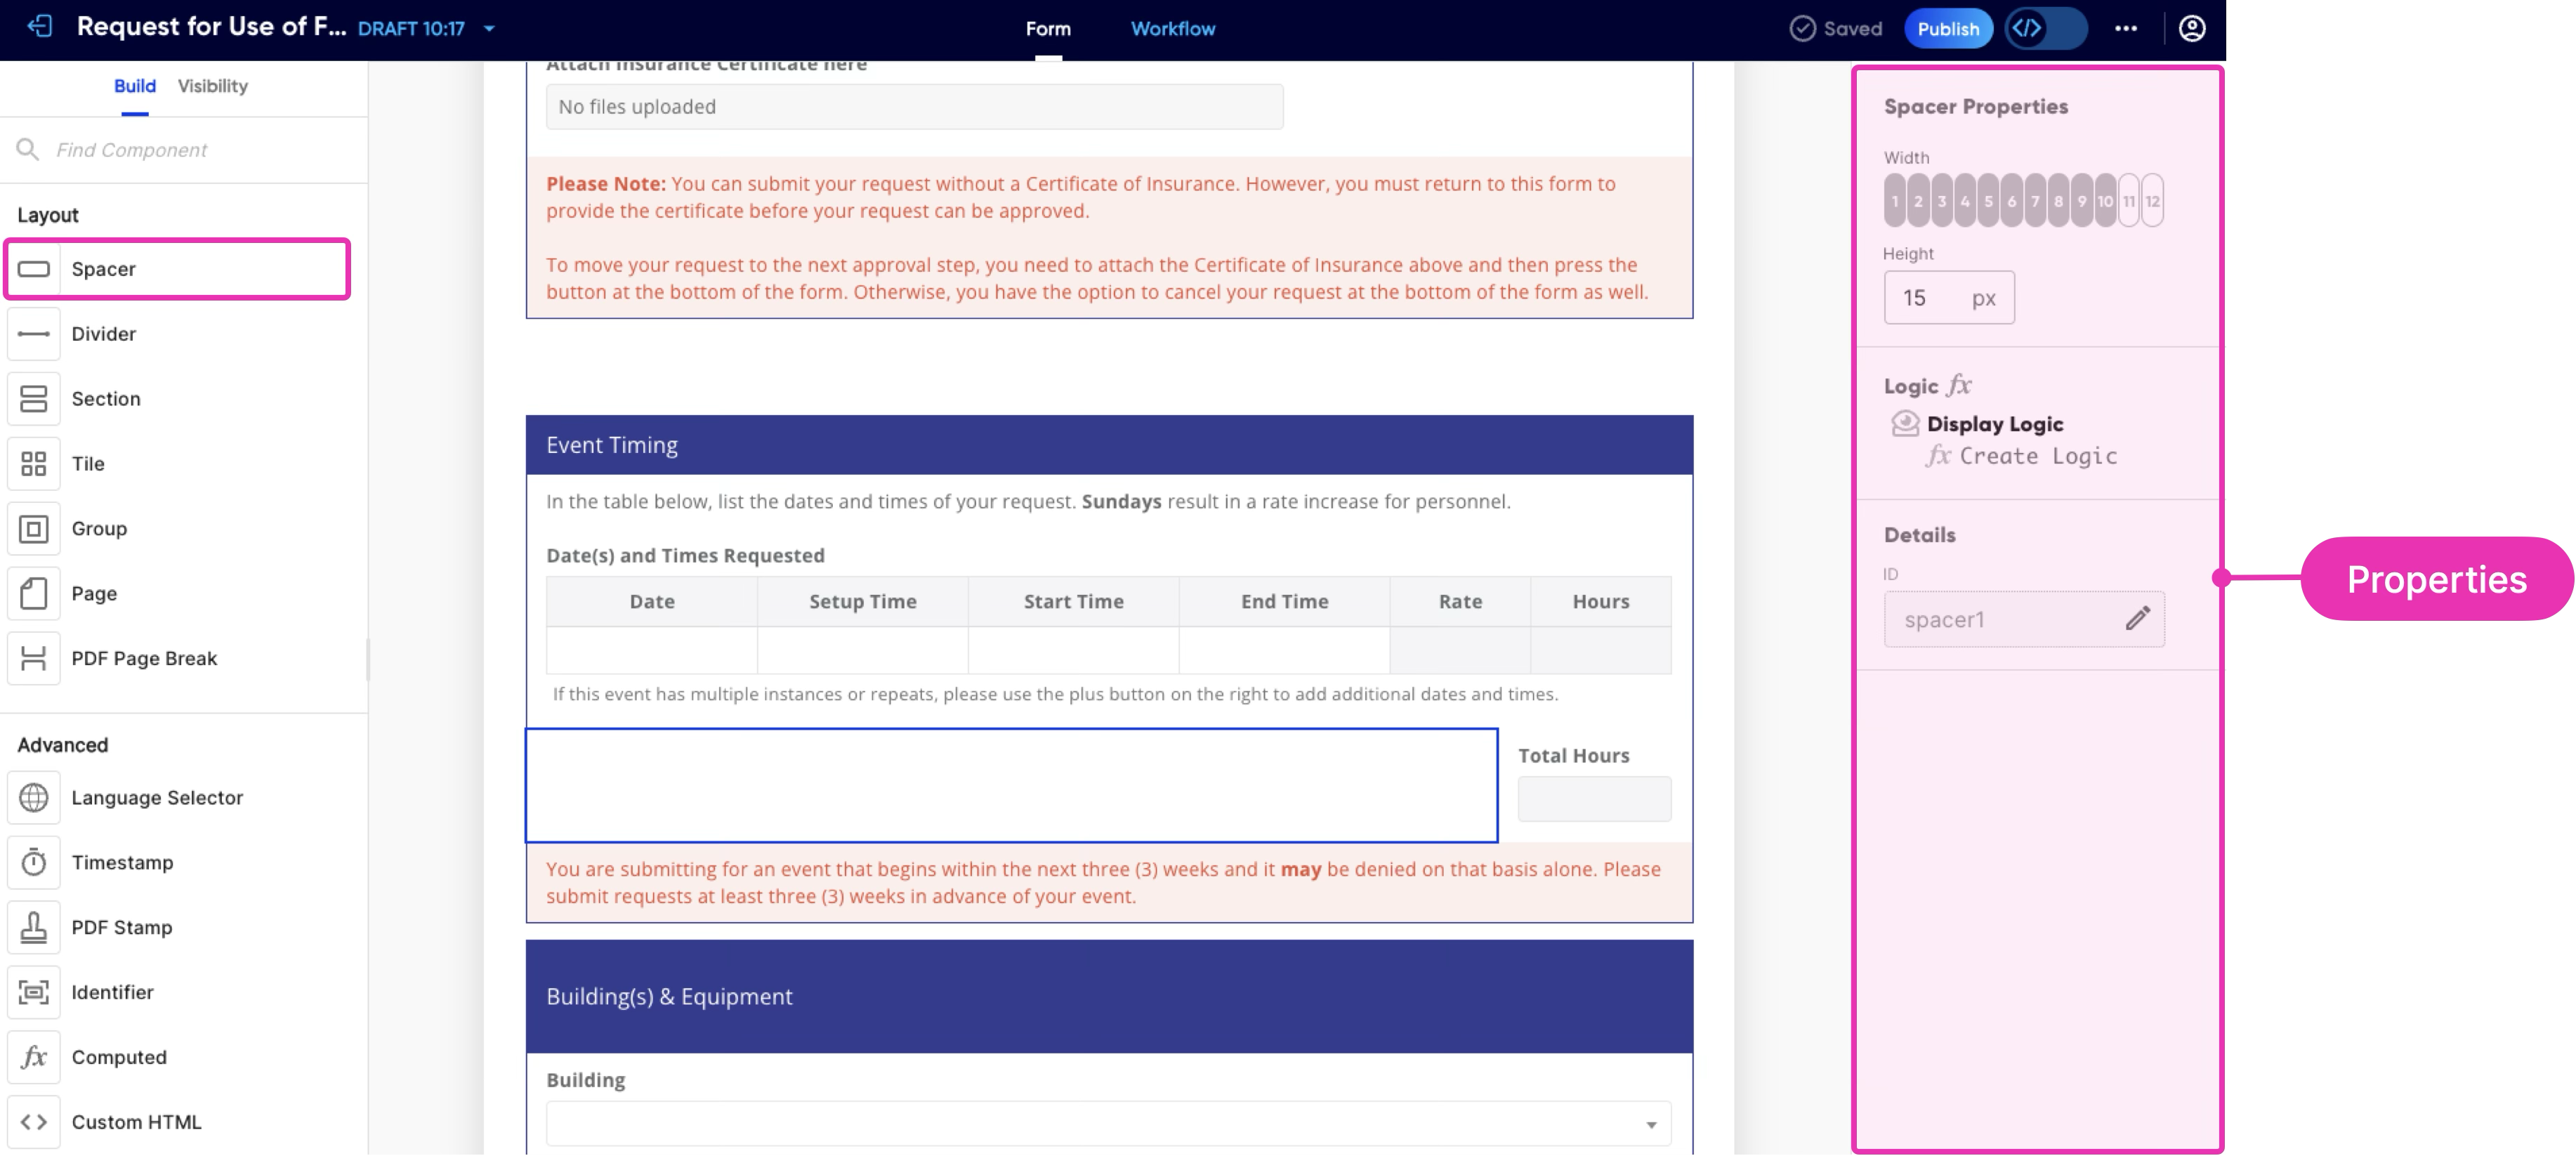
Task: Open the Visibility tab
Action: 212,86
